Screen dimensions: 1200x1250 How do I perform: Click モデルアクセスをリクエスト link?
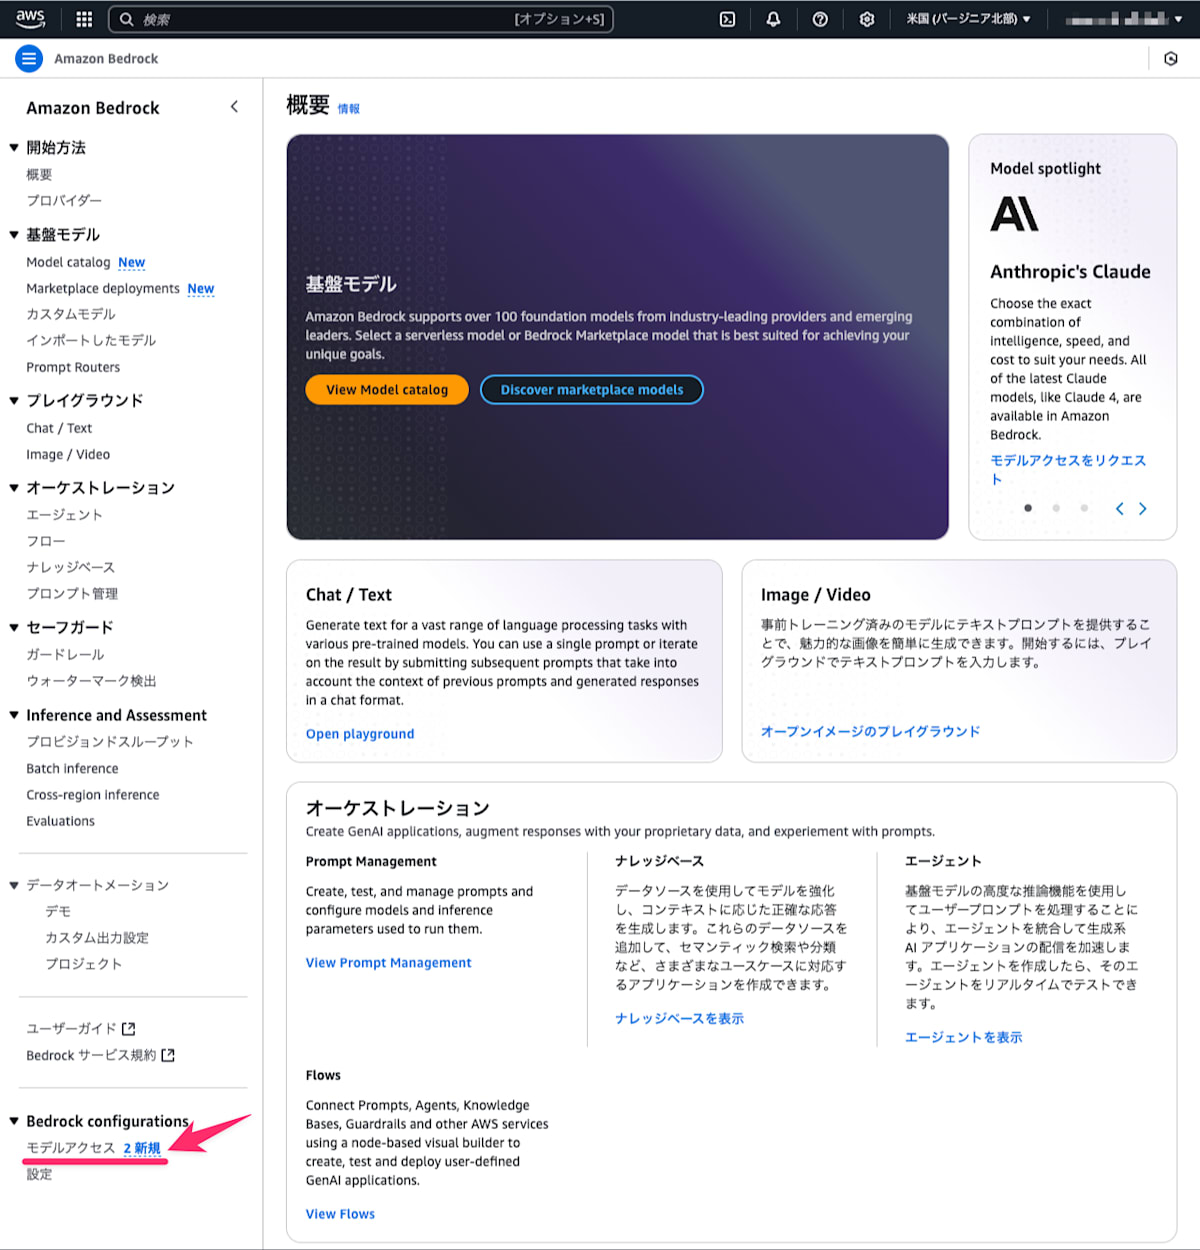coord(1068,469)
